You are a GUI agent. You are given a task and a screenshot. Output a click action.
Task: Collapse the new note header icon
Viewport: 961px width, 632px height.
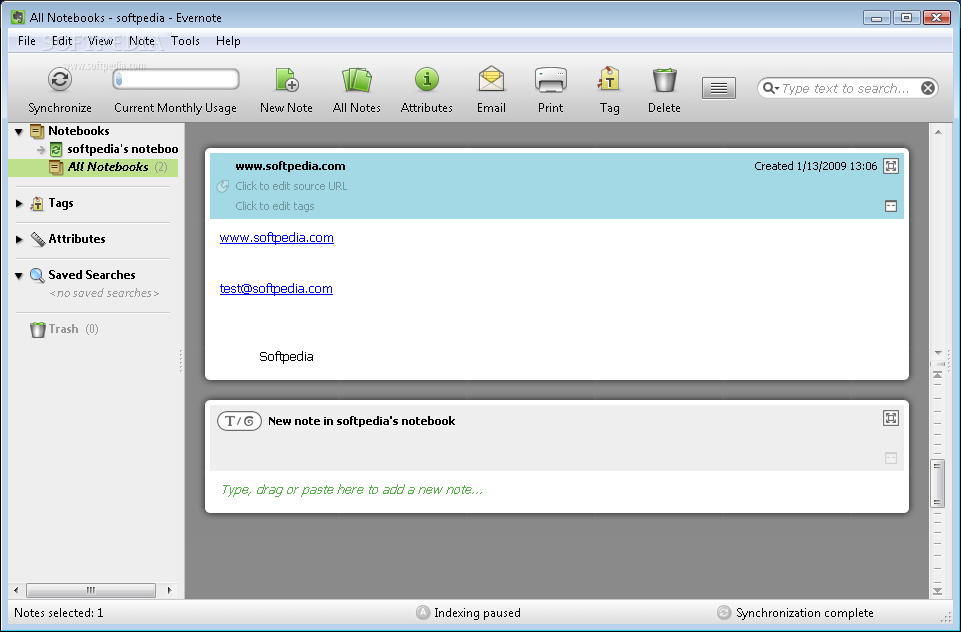pyautogui.click(x=891, y=459)
